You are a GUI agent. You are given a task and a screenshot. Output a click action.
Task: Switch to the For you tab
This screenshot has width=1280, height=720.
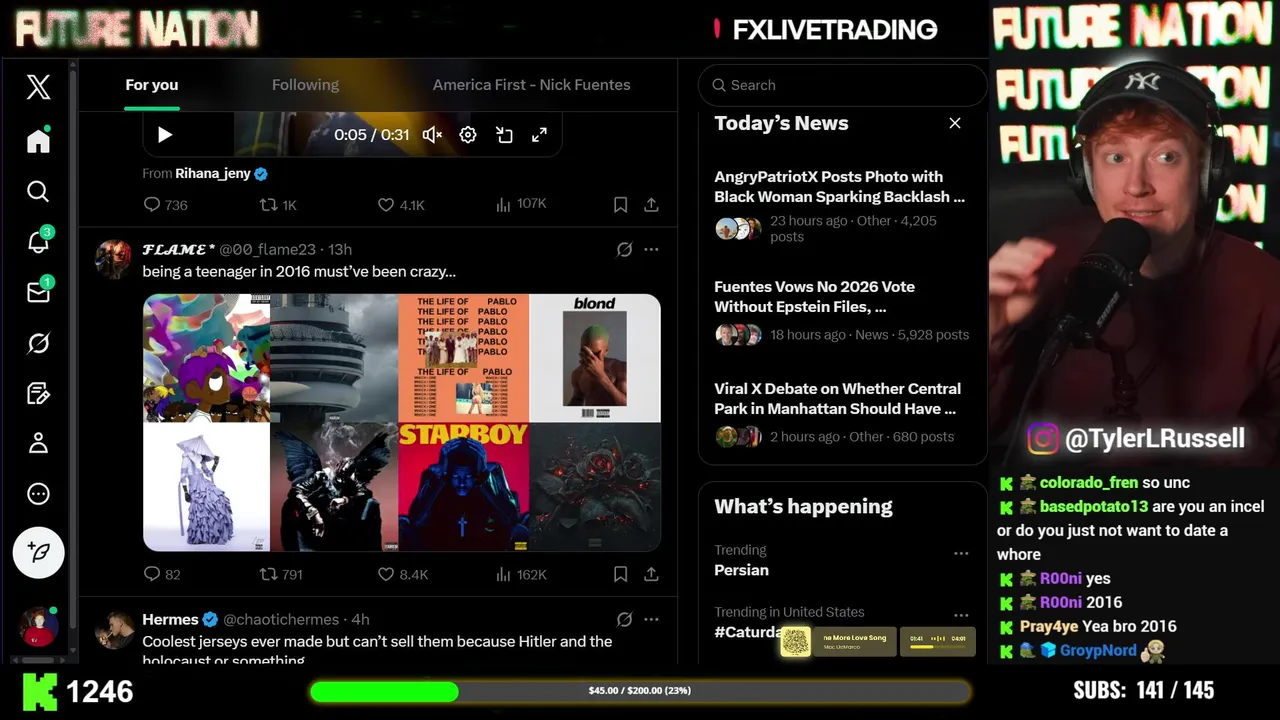(x=152, y=85)
